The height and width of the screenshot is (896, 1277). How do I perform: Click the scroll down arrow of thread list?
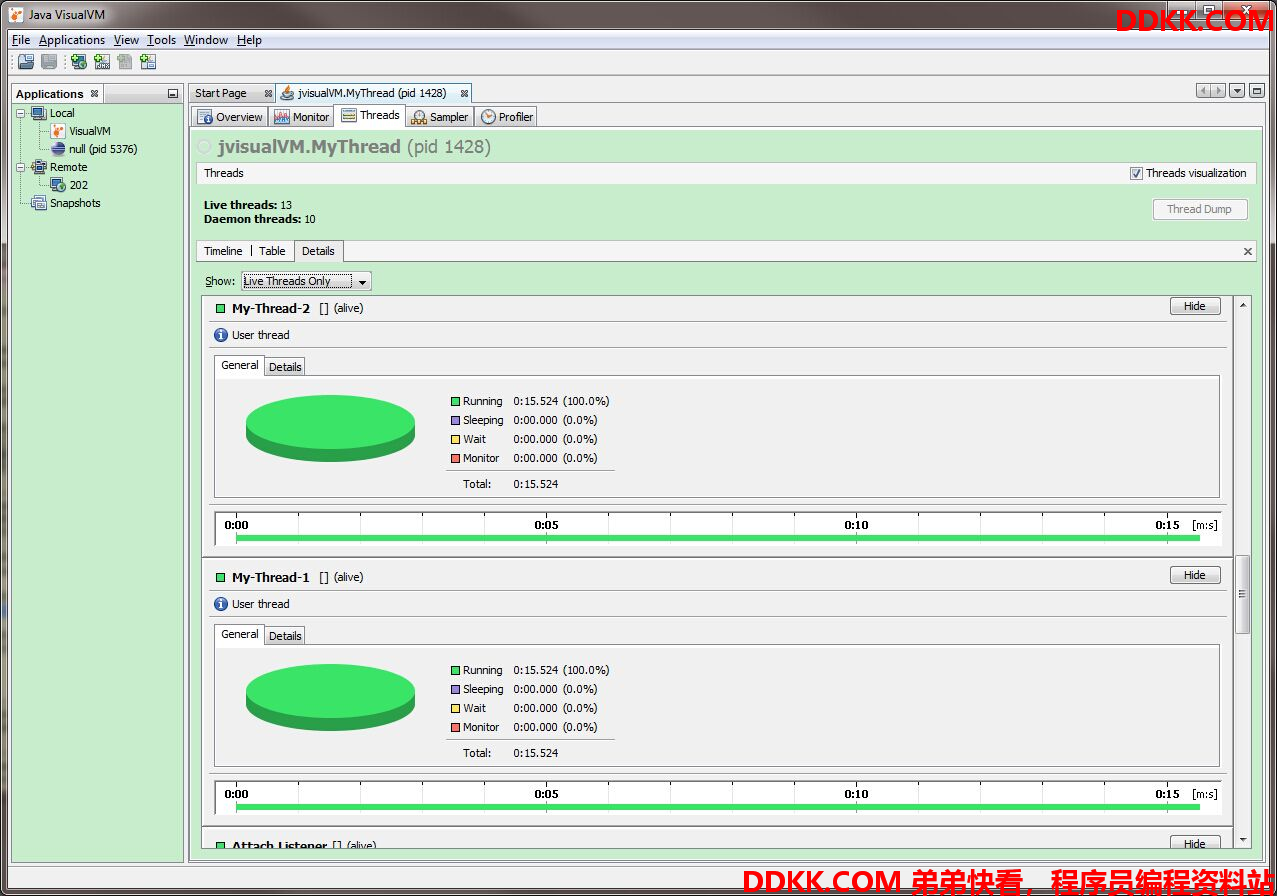(x=1243, y=840)
